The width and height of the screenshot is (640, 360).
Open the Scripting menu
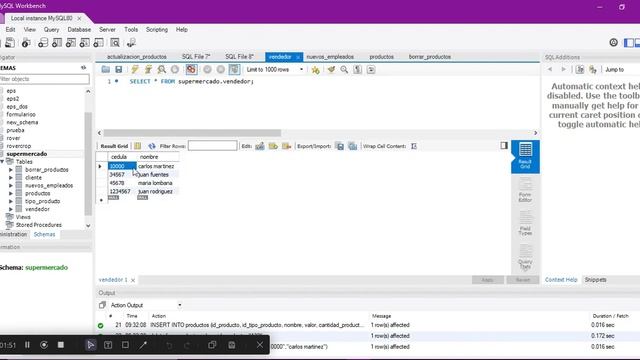click(x=157, y=29)
